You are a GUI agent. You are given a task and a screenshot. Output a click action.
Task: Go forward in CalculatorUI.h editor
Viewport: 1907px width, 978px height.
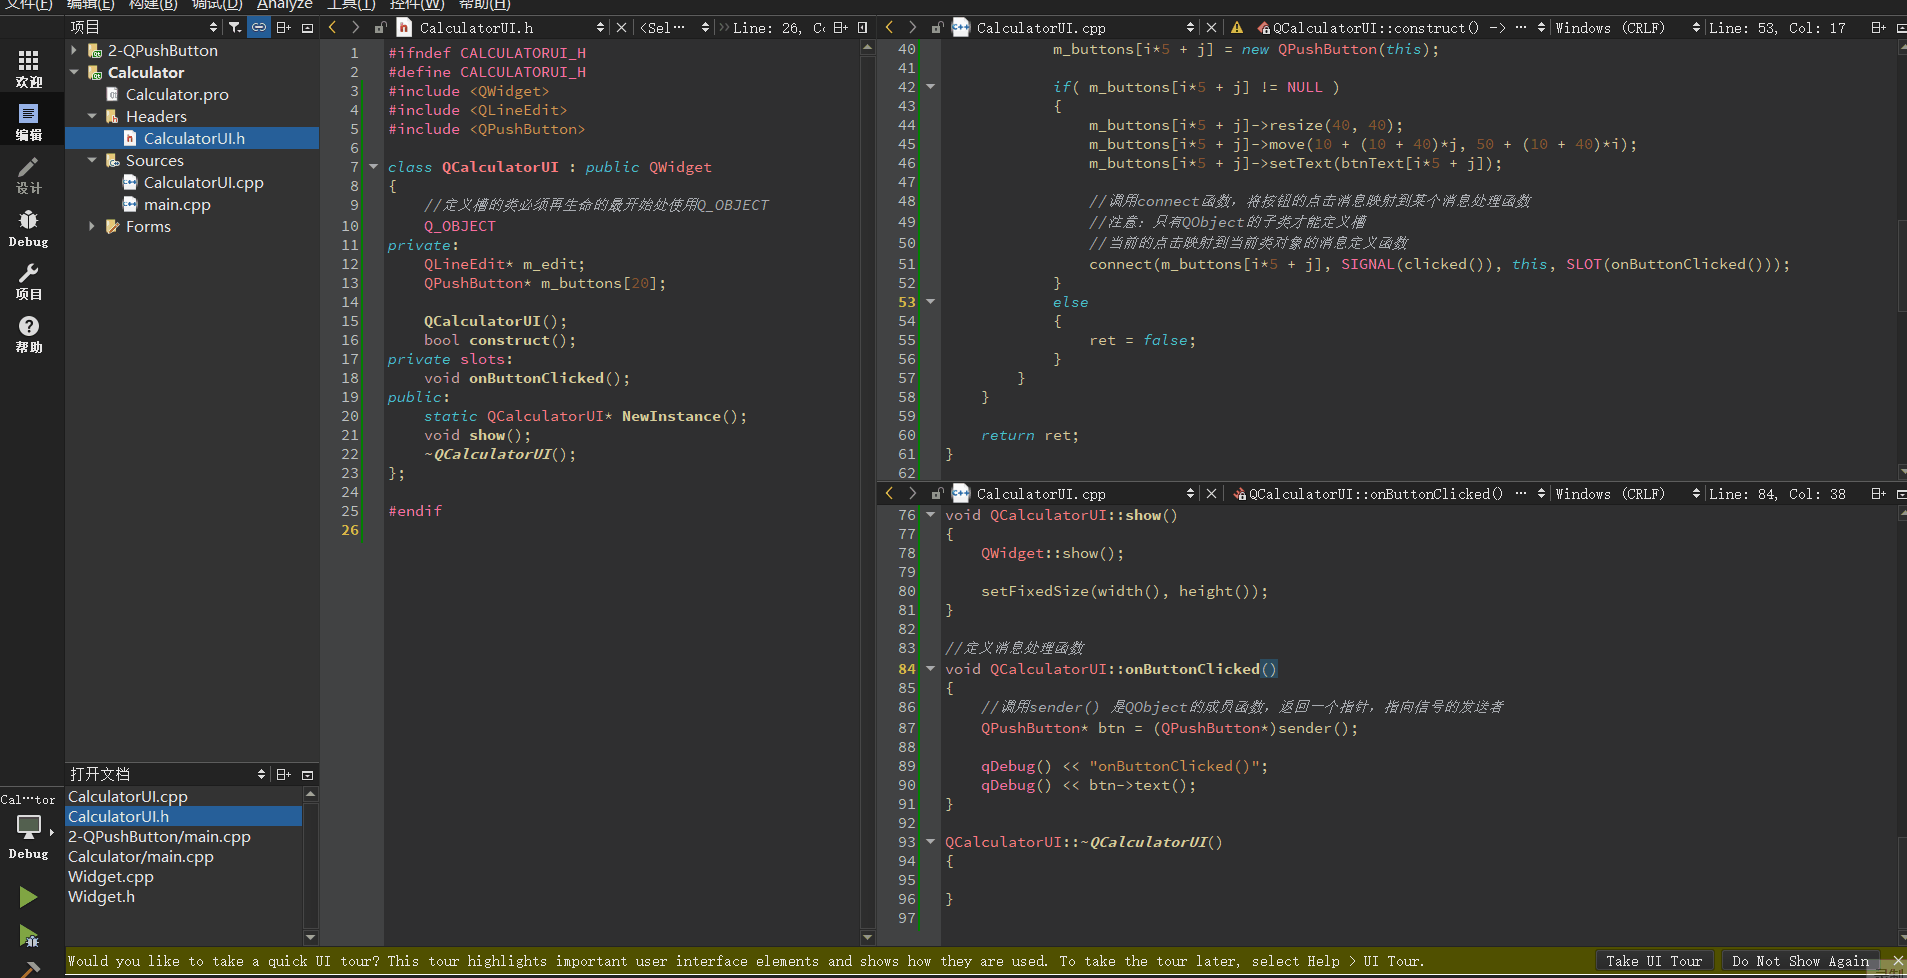coord(355,28)
